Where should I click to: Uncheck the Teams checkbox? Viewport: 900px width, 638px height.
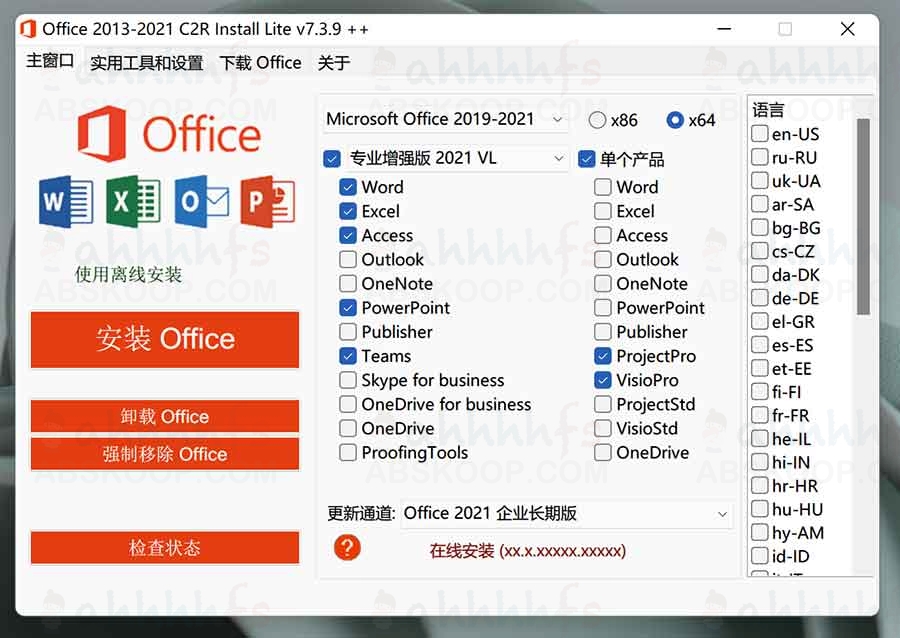pos(349,356)
